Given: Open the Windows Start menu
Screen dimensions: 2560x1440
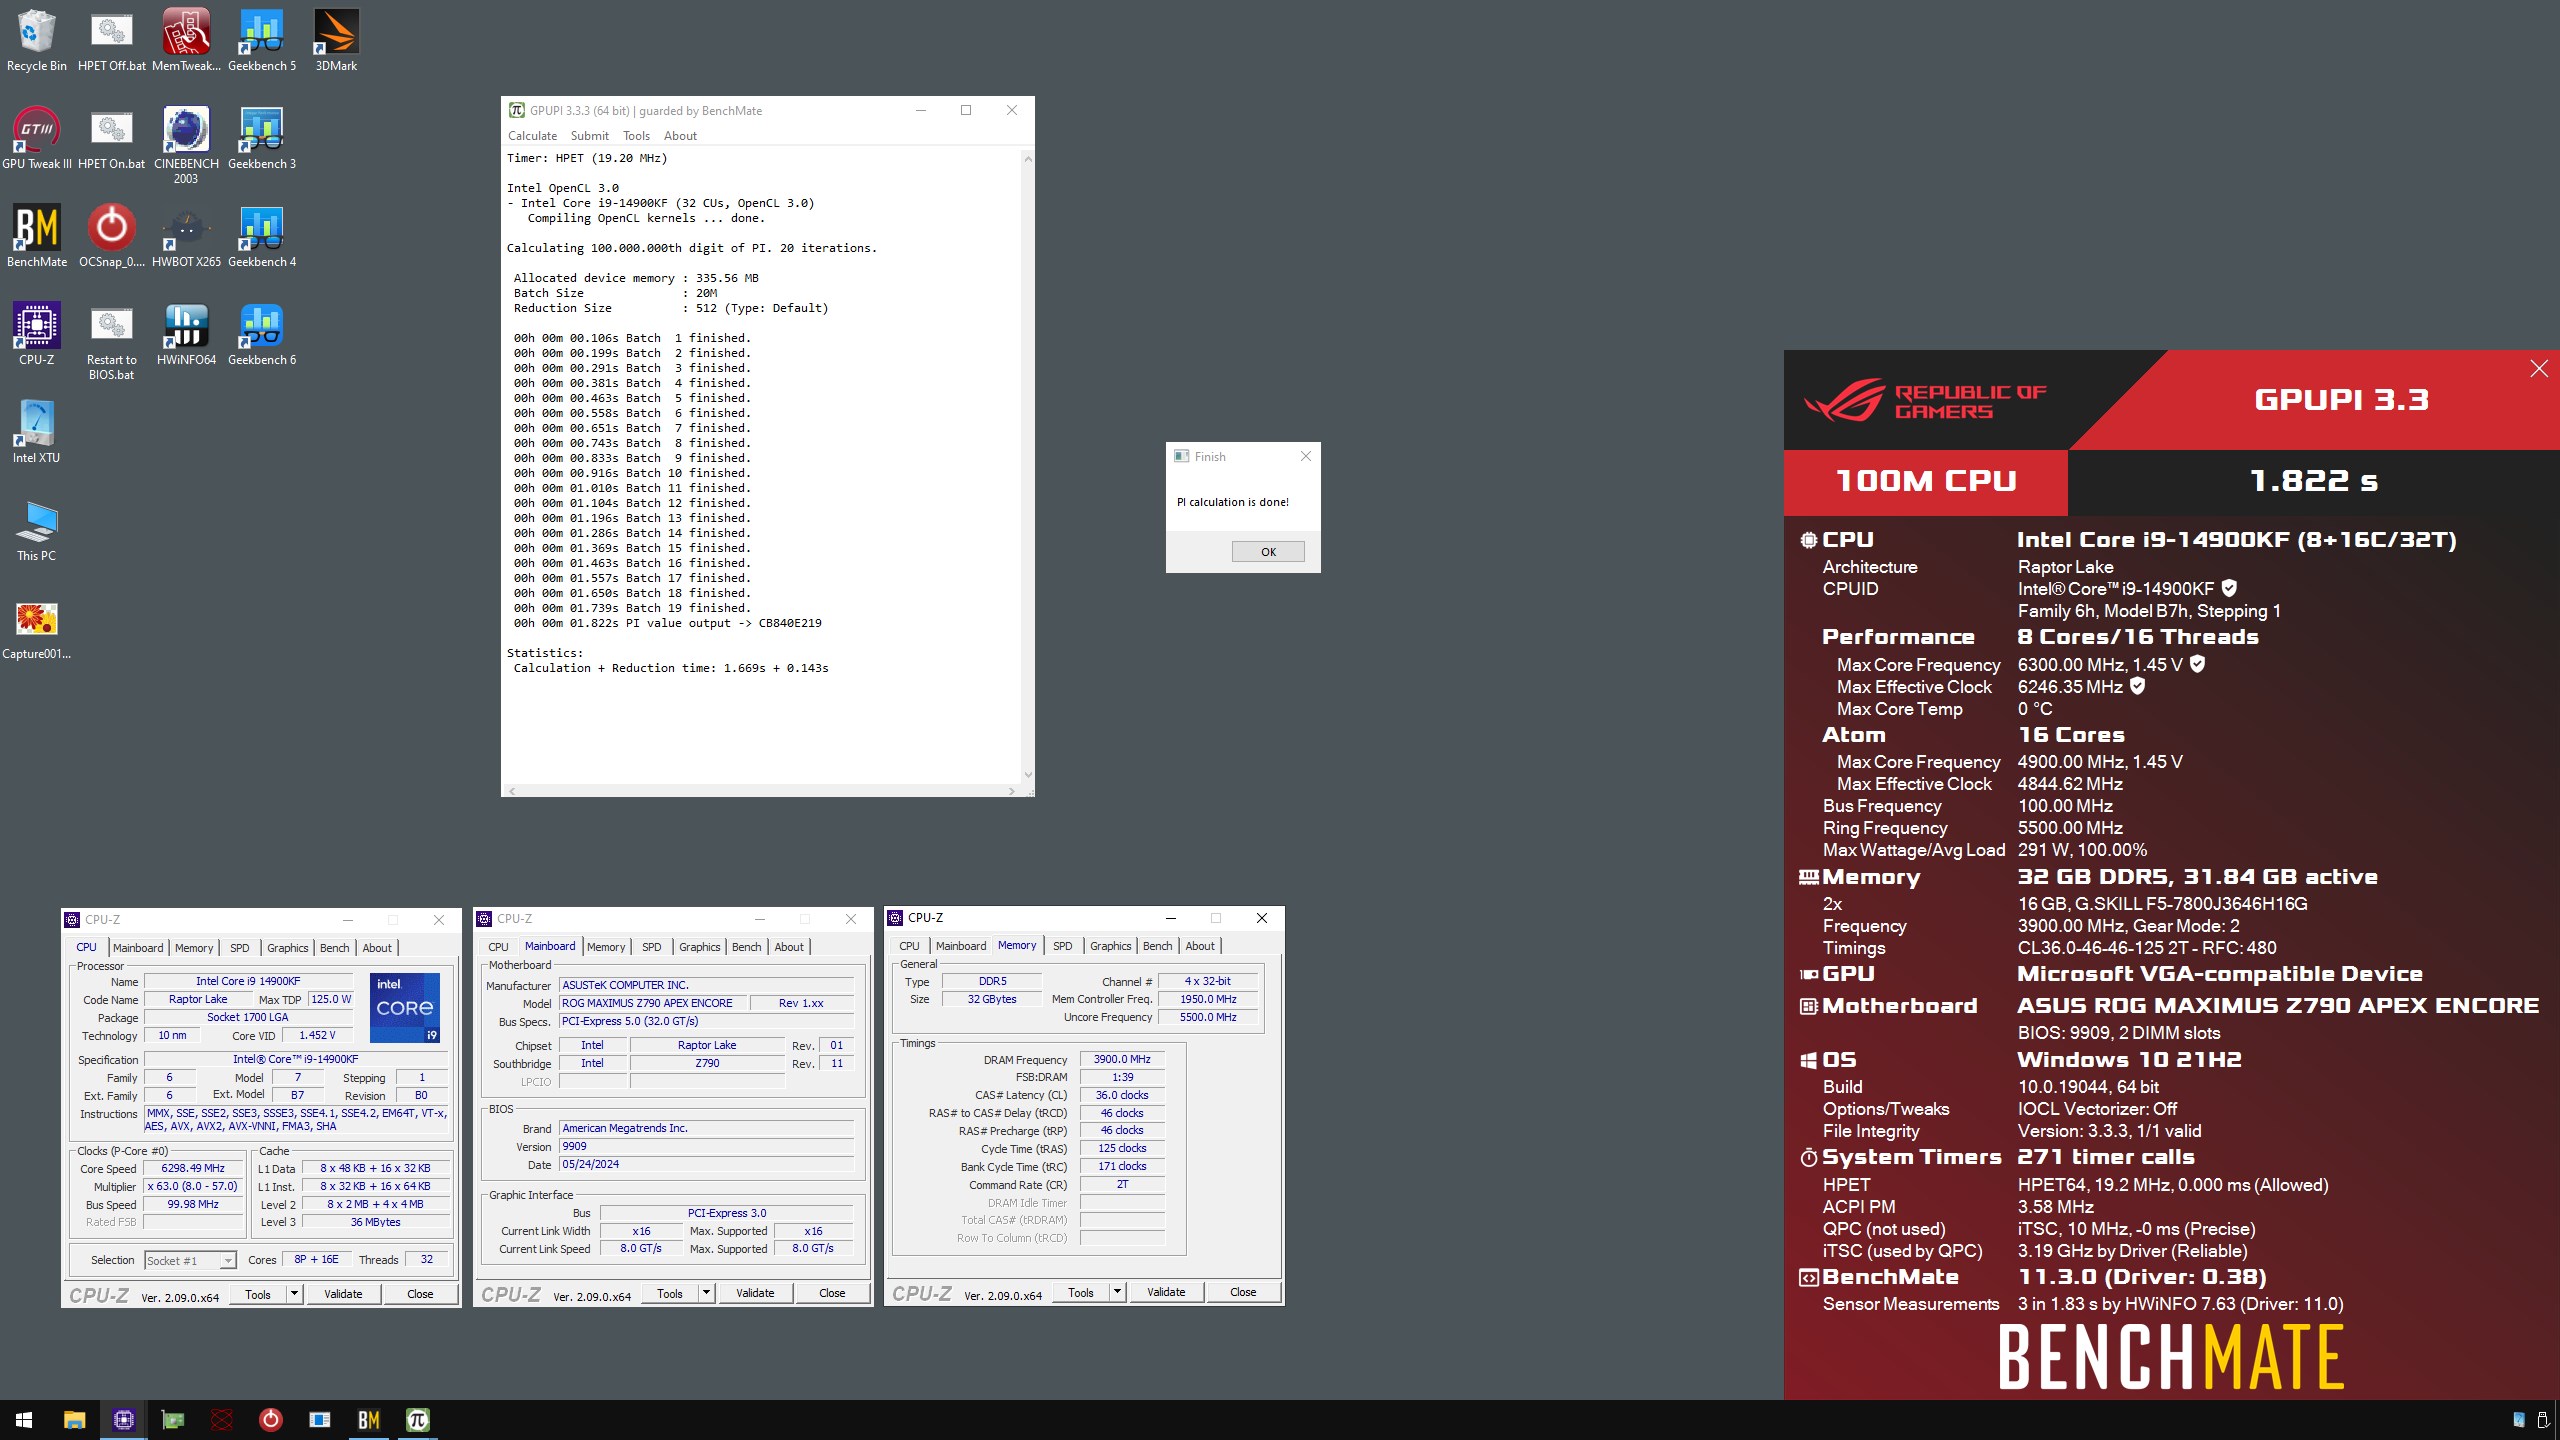Looking at the screenshot, I should coord(24,1420).
